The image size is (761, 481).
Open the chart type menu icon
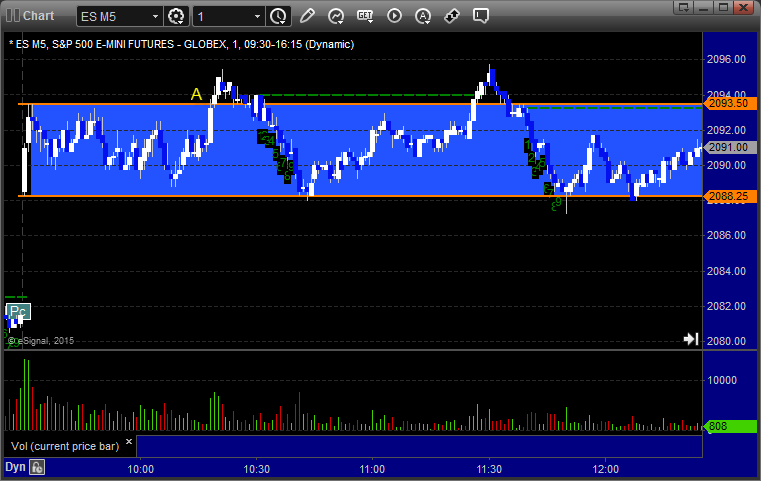[x=336, y=16]
